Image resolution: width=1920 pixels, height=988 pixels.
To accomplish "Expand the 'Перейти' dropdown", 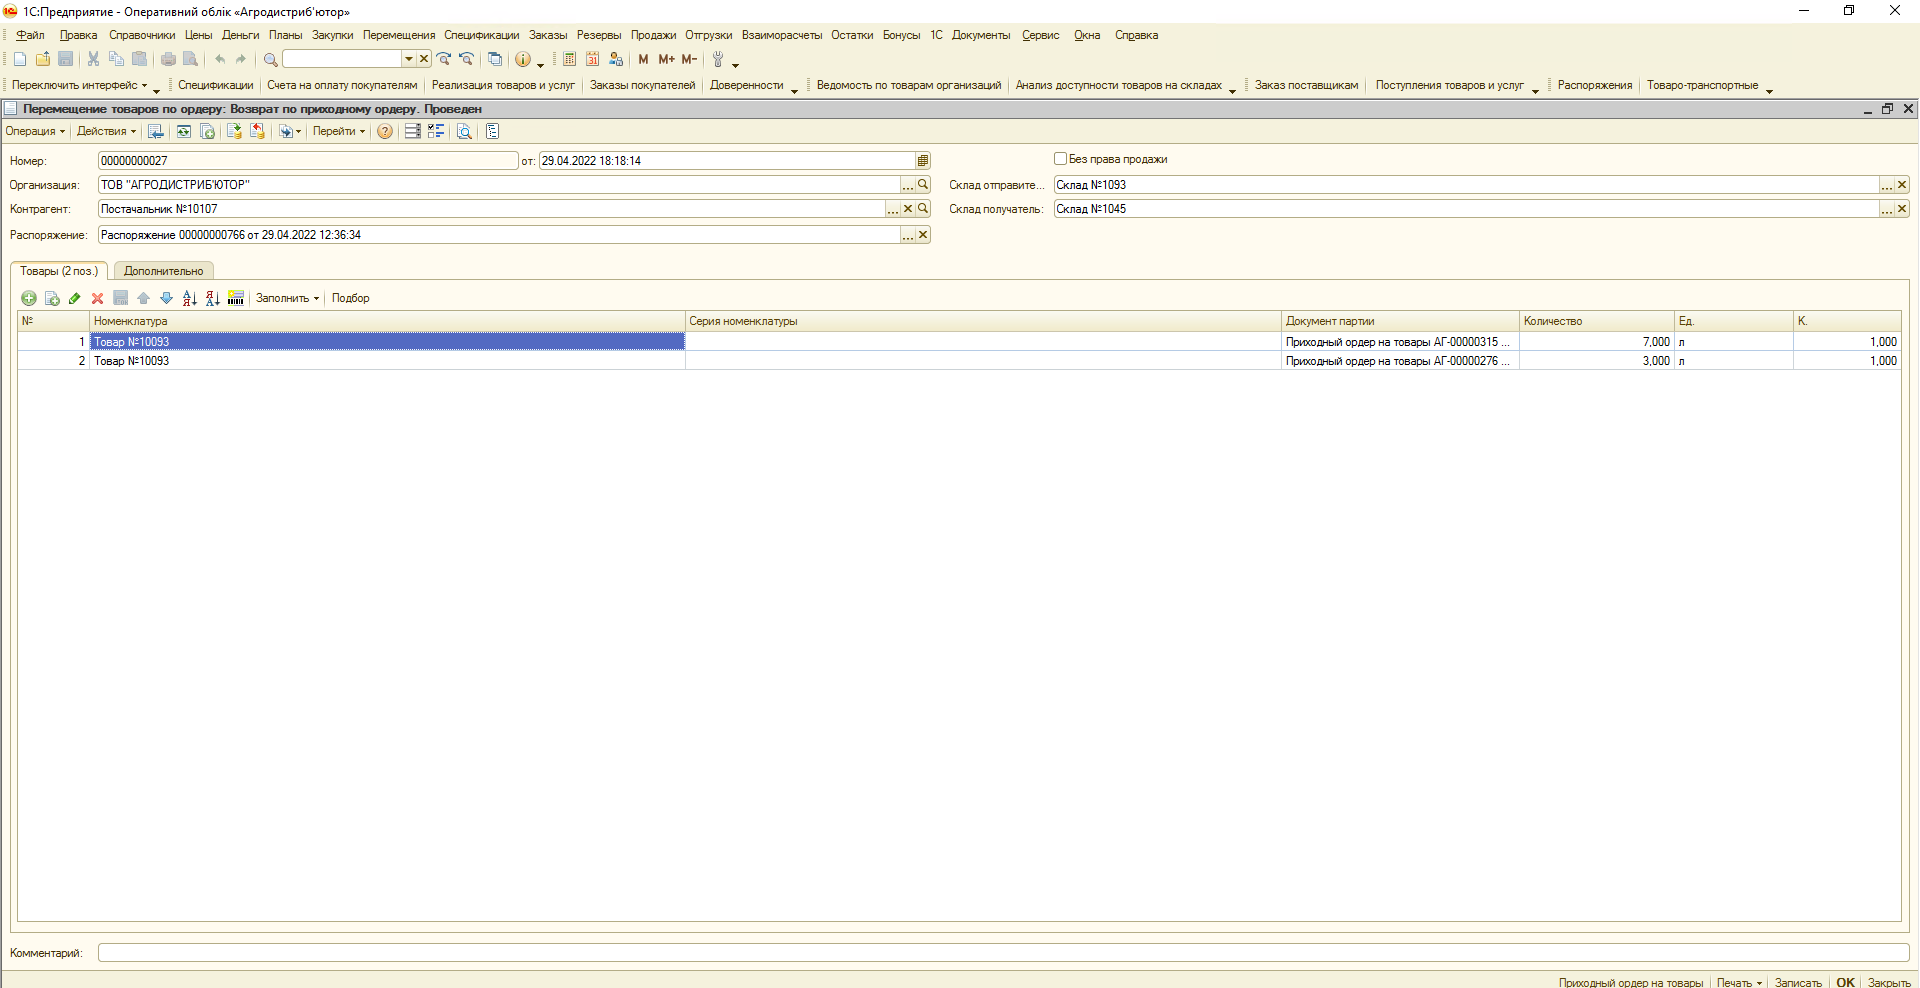I will coord(338,132).
